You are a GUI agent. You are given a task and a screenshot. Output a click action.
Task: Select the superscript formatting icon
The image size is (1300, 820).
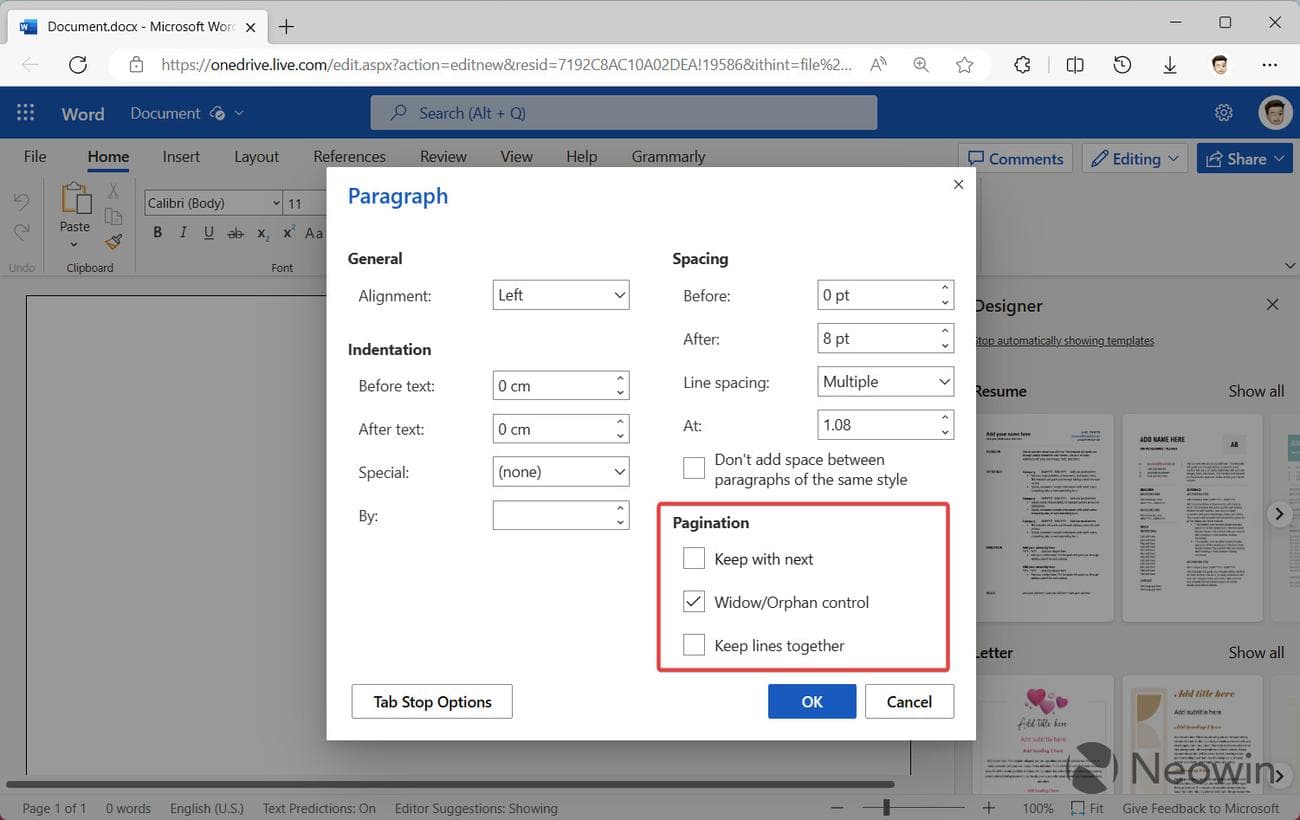[x=288, y=231]
